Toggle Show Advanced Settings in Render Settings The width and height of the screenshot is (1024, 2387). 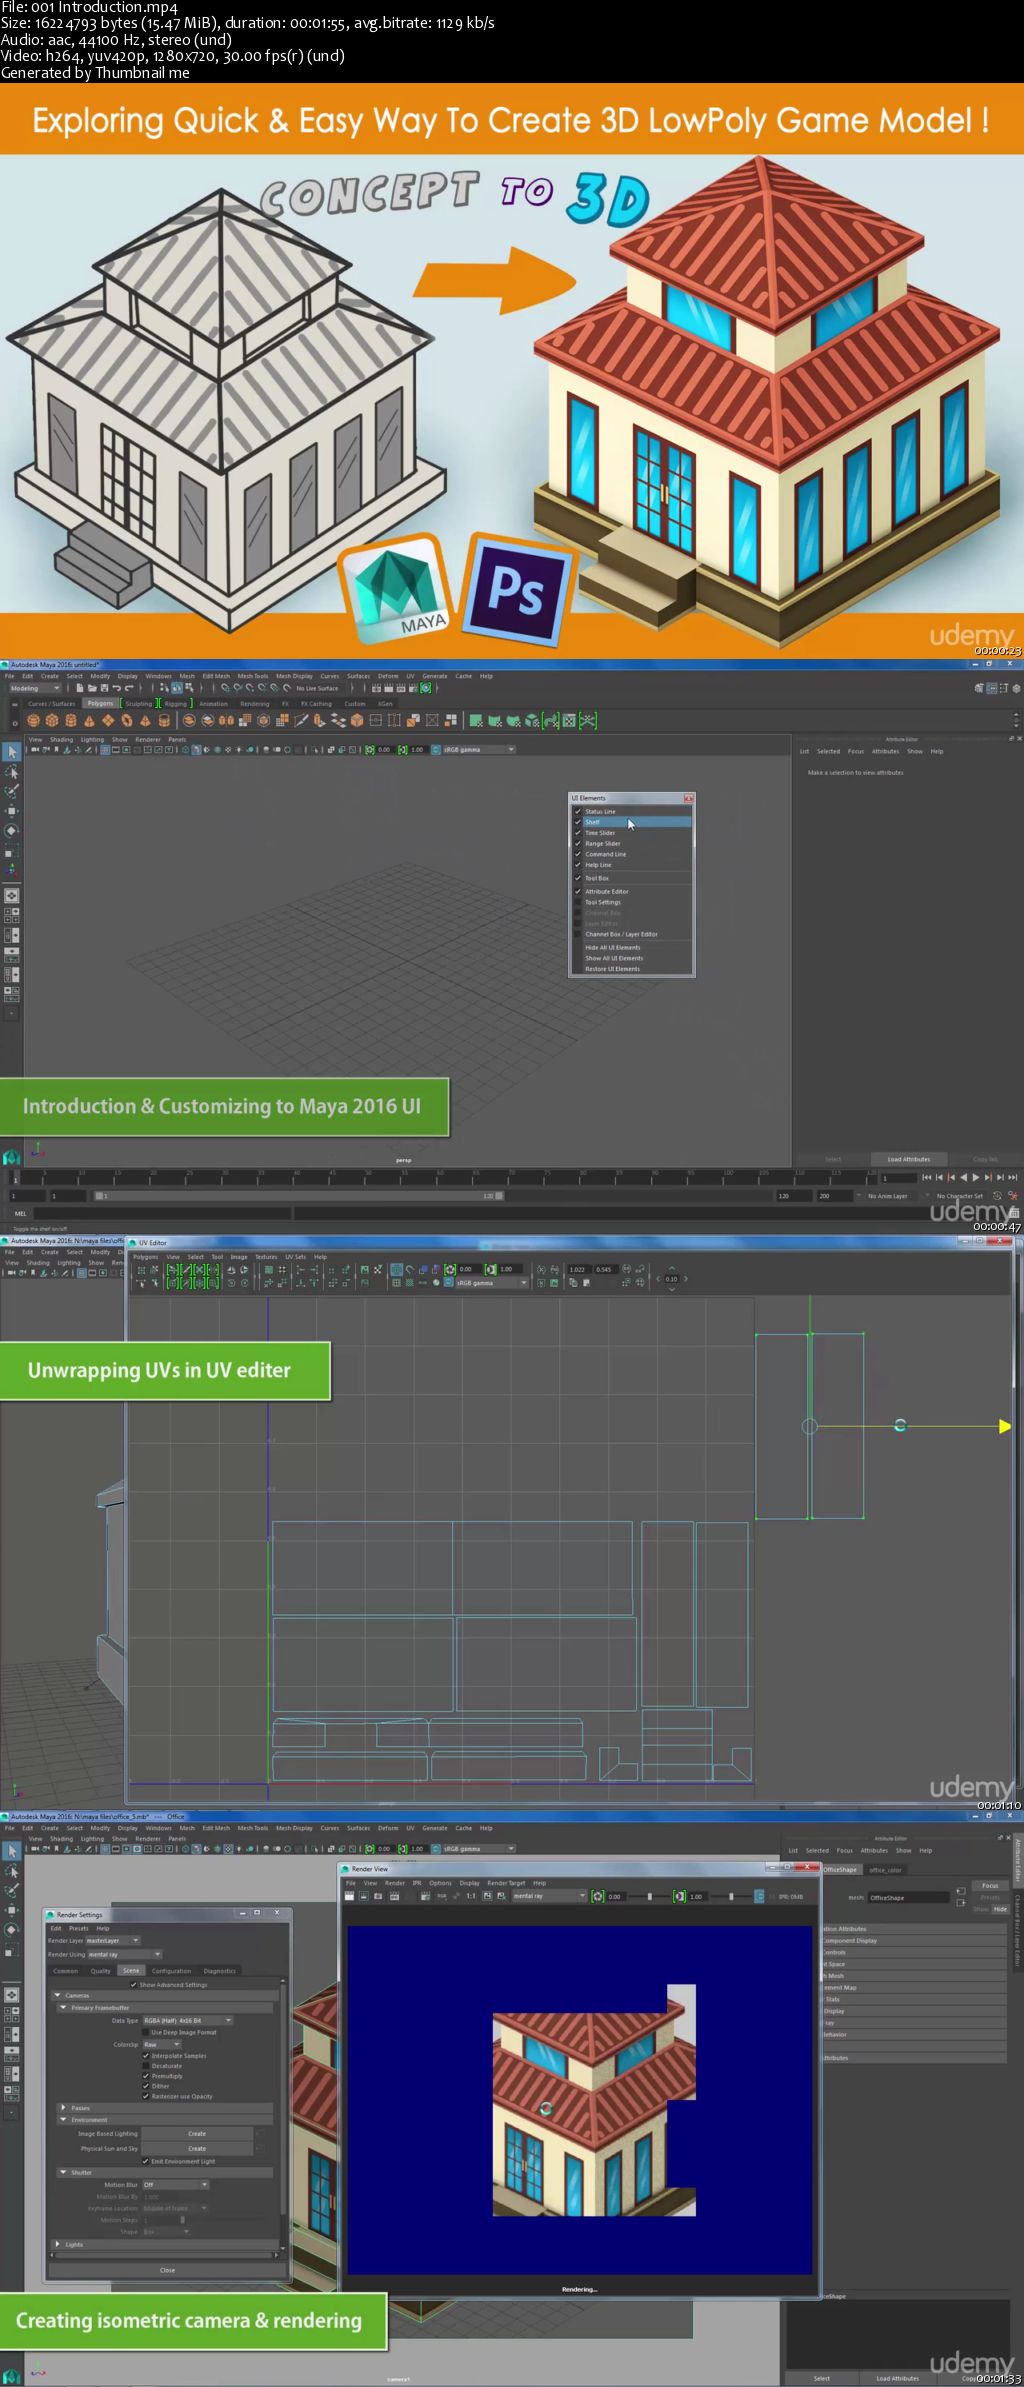pyautogui.click(x=133, y=1985)
